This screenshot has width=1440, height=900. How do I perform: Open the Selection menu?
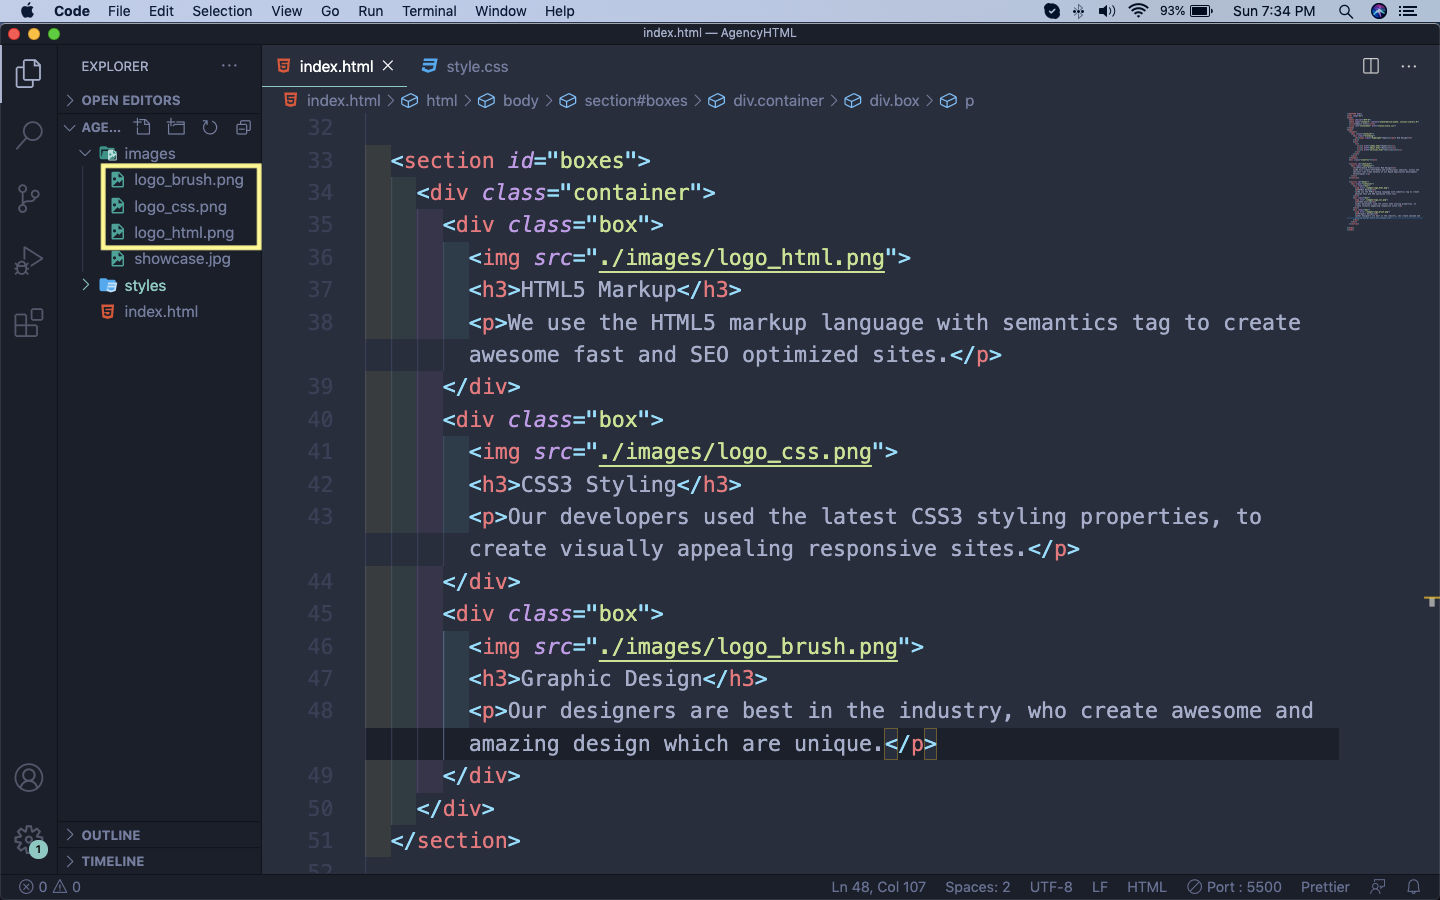click(x=222, y=11)
